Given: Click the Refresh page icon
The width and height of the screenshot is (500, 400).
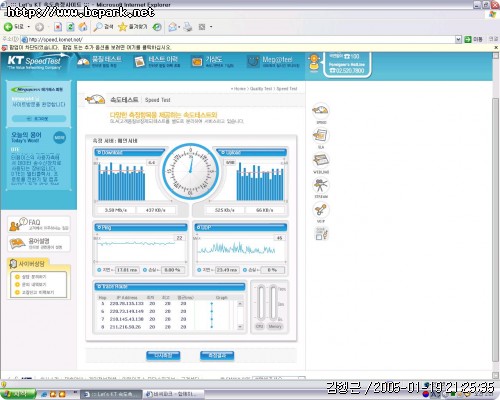Looking at the screenshot, I should click(x=70, y=27).
